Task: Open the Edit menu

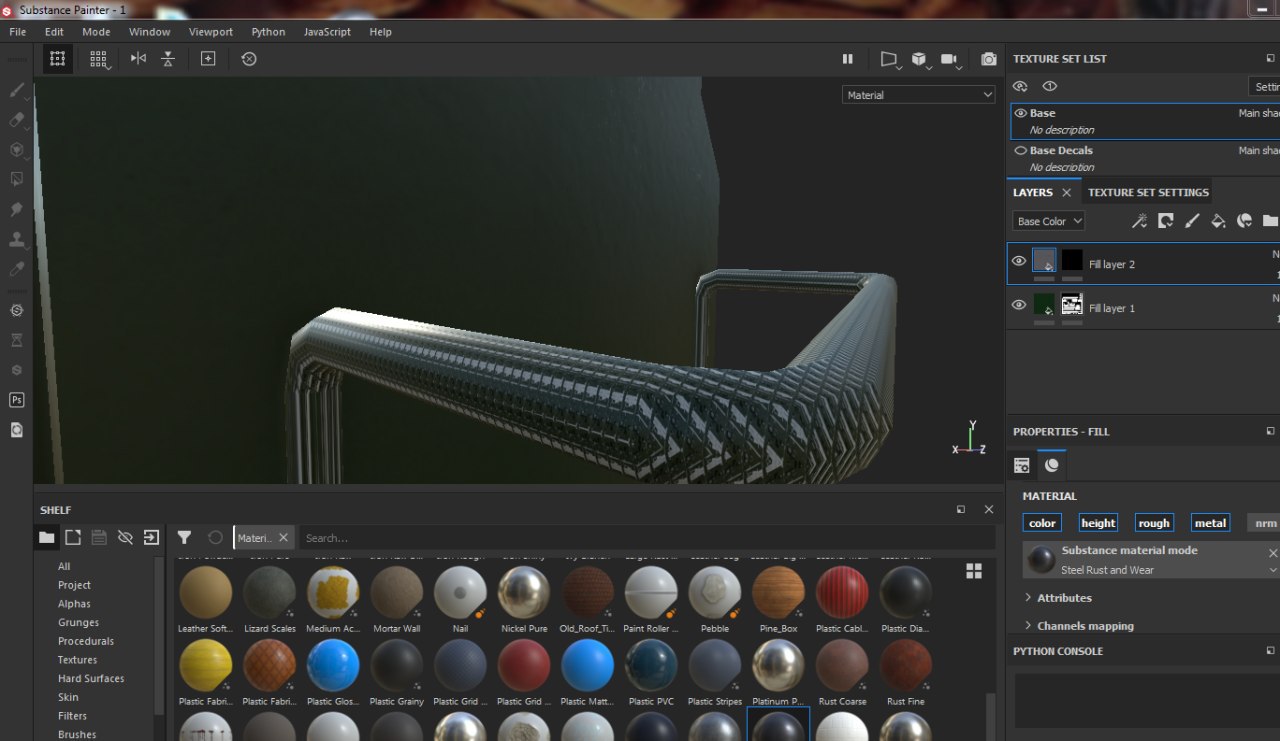Action: click(x=54, y=32)
